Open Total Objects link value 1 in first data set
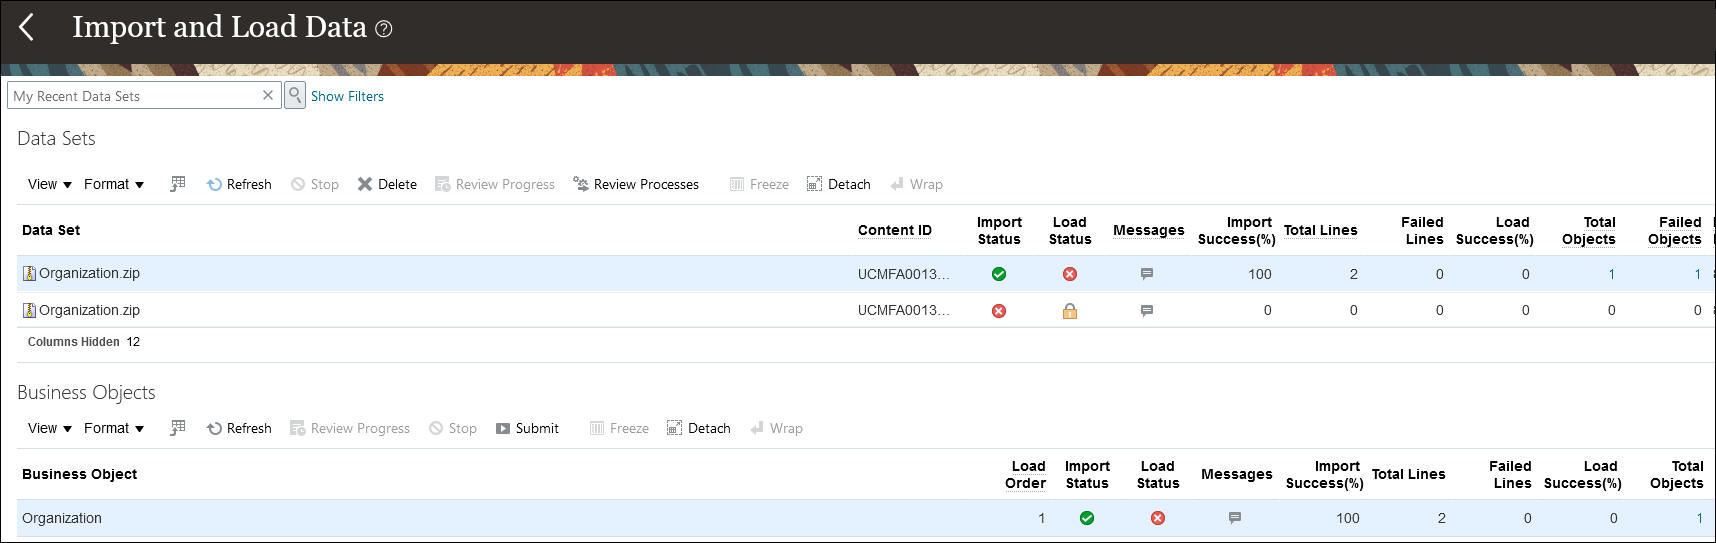 point(1611,274)
